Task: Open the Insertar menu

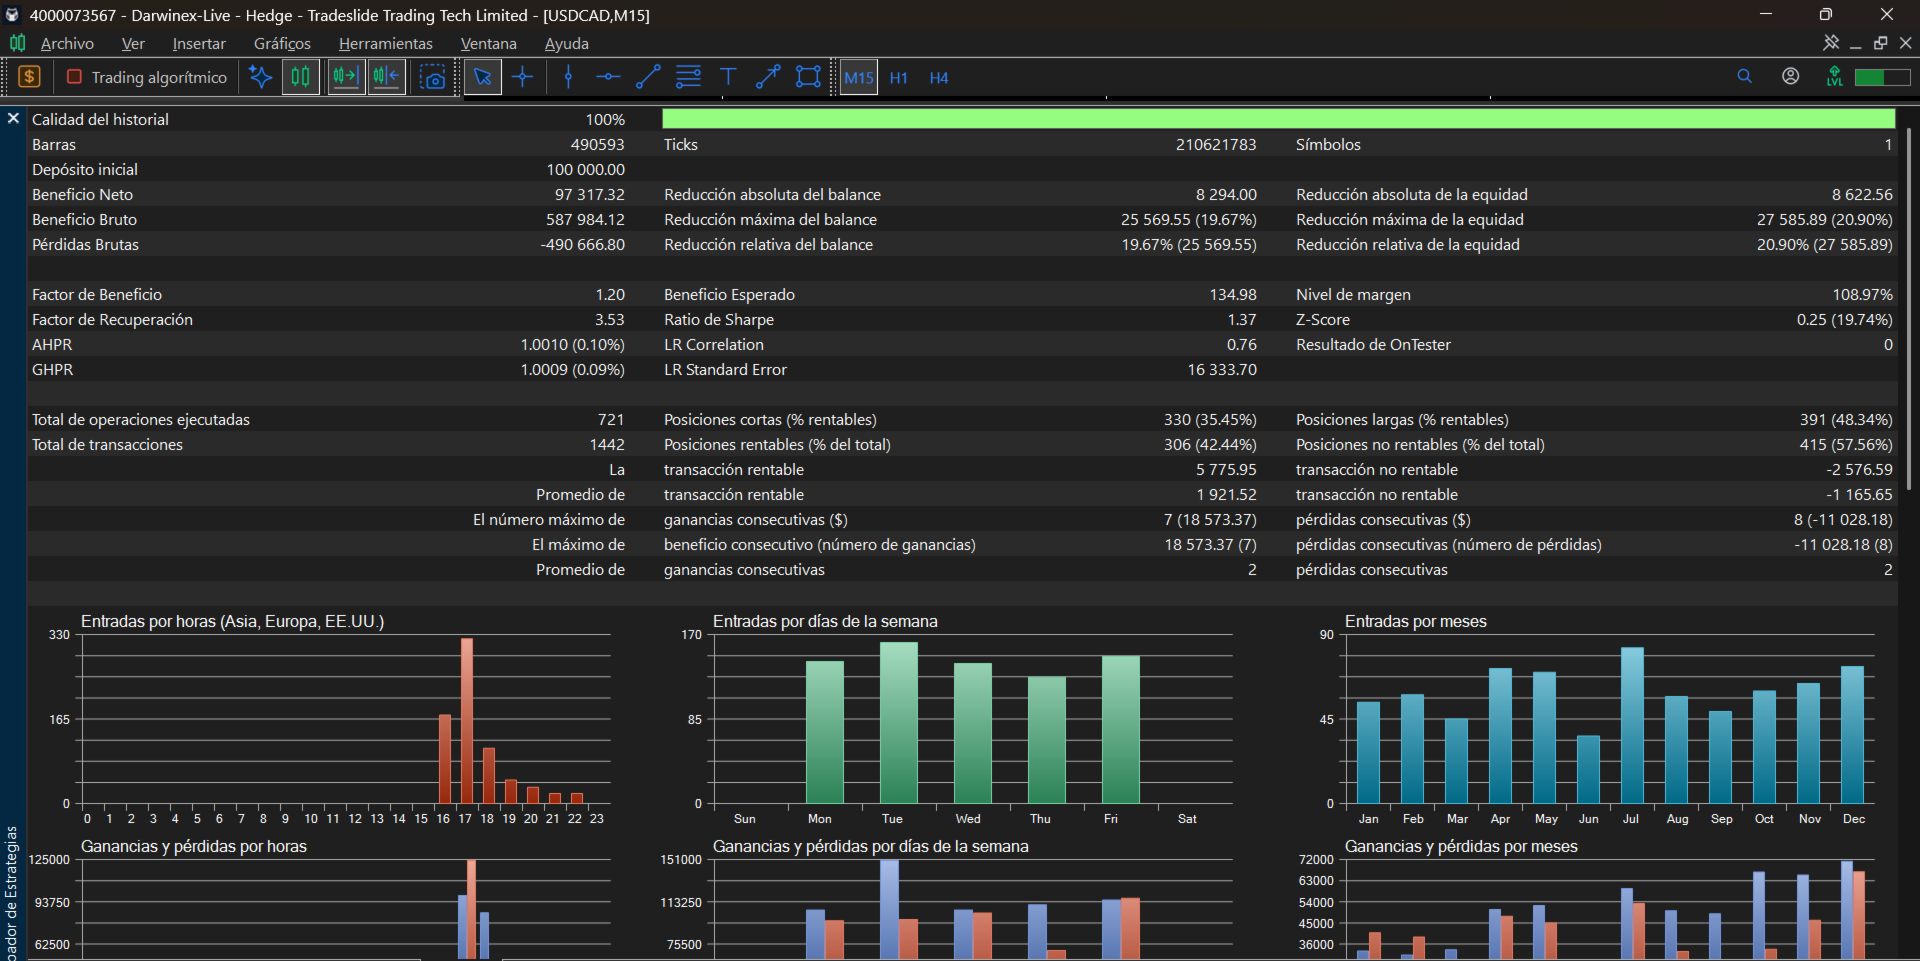Action: click(x=199, y=44)
